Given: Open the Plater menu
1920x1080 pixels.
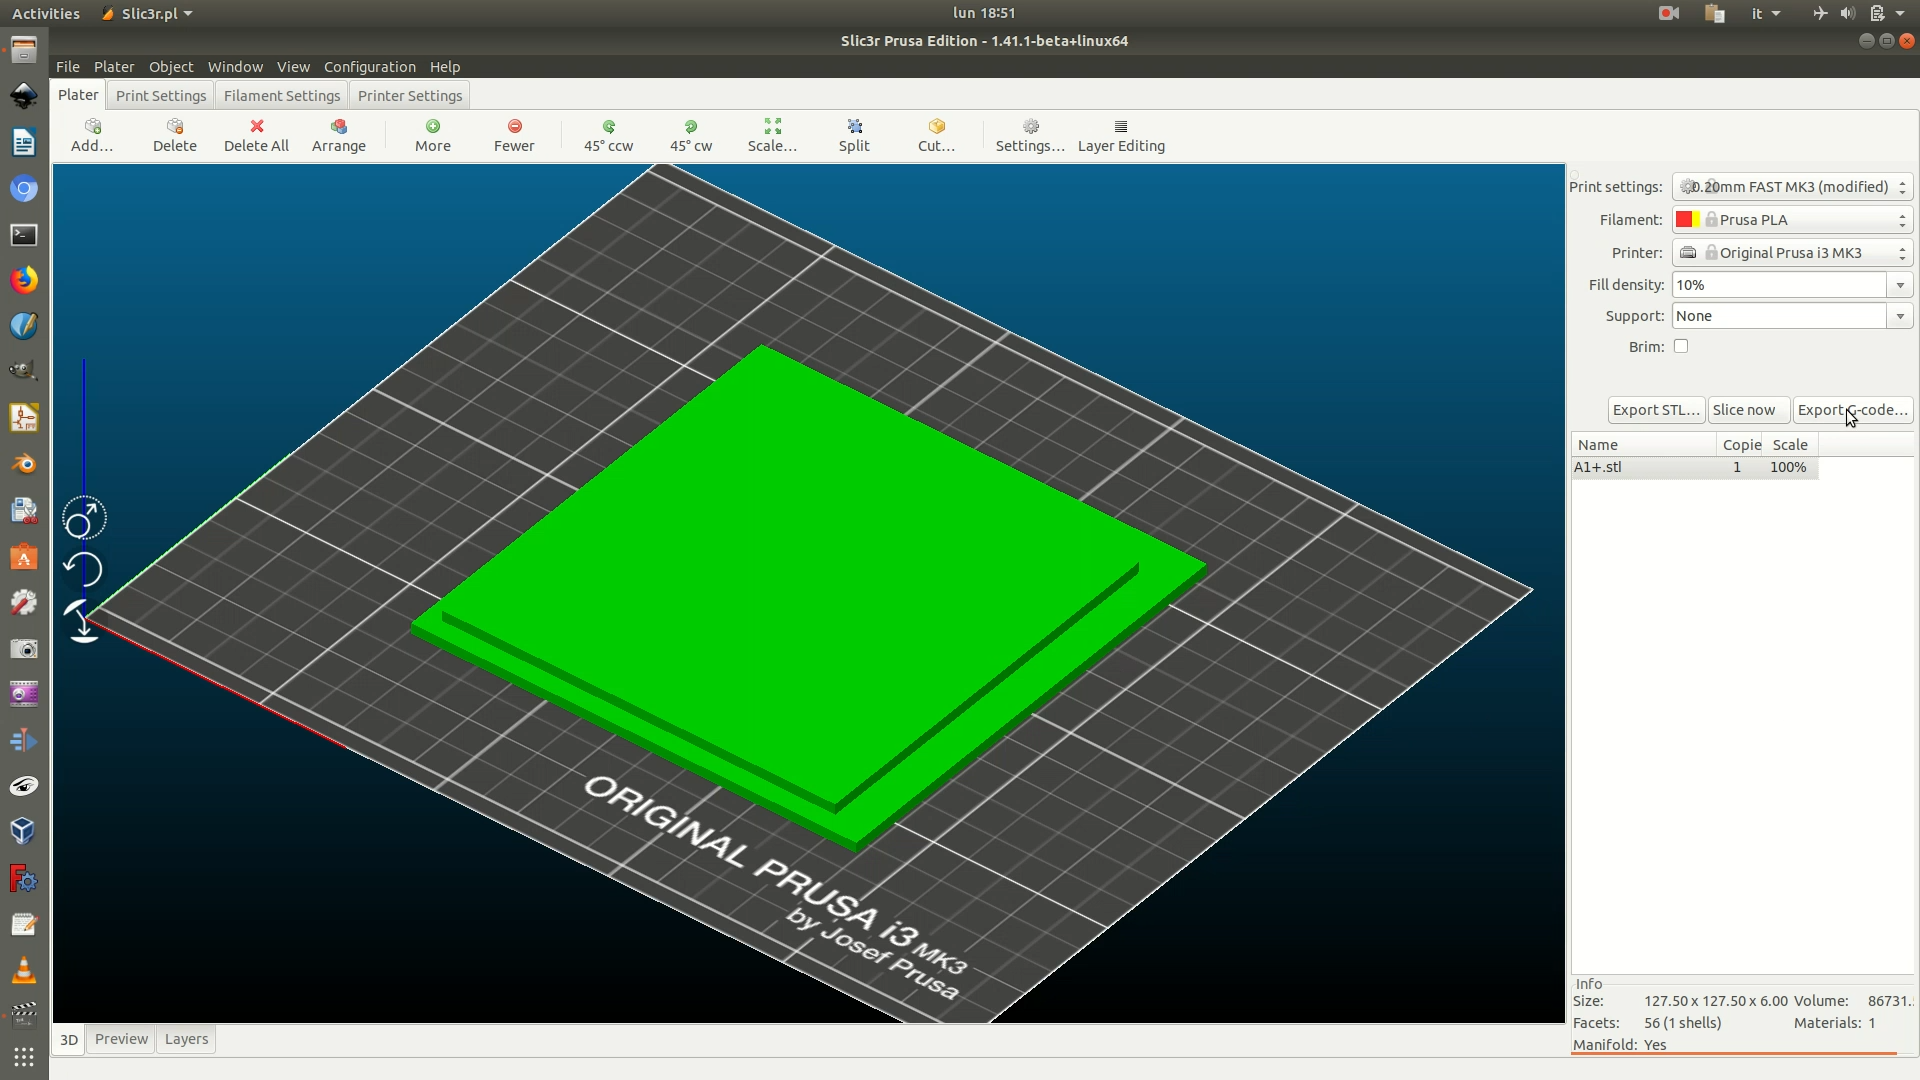Looking at the screenshot, I should coord(114,67).
